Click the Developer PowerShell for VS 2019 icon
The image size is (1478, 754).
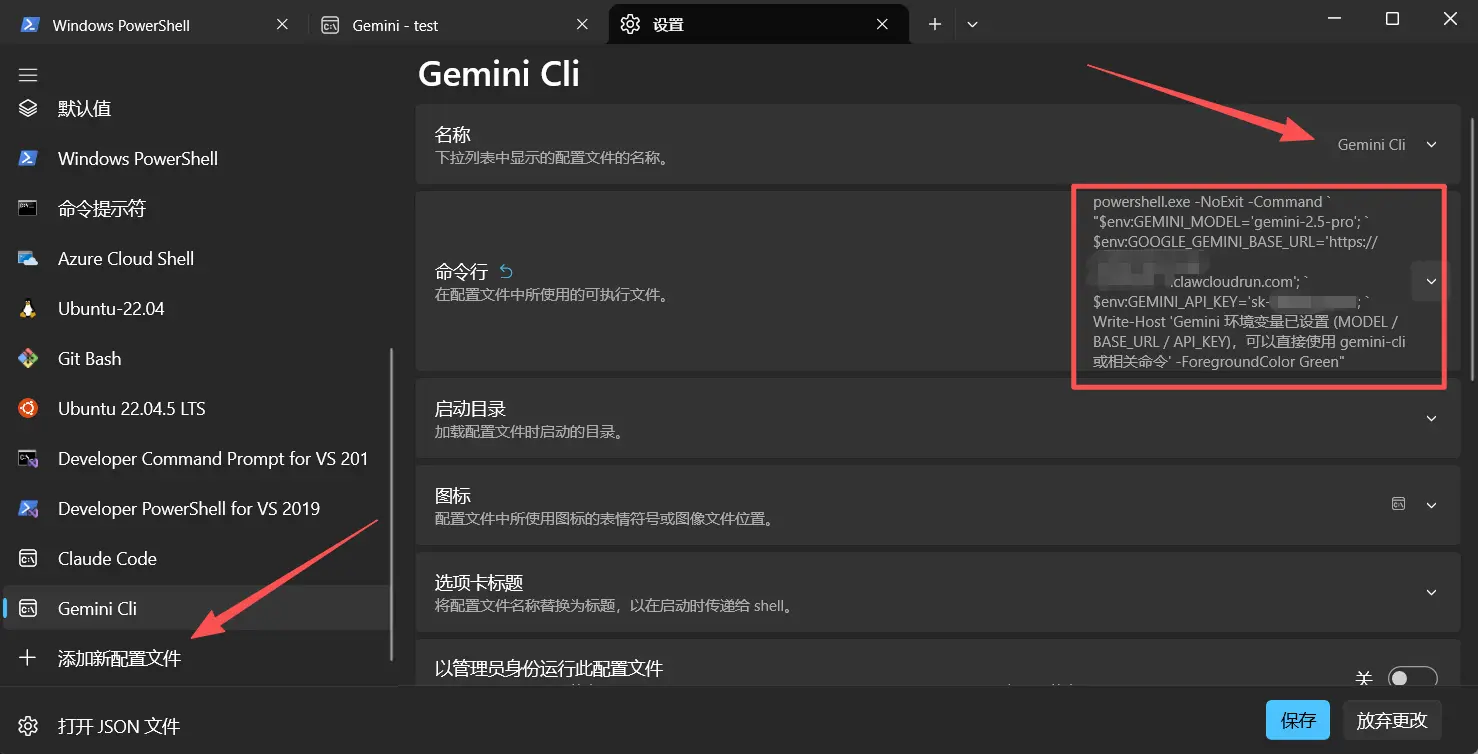(28, 509)
